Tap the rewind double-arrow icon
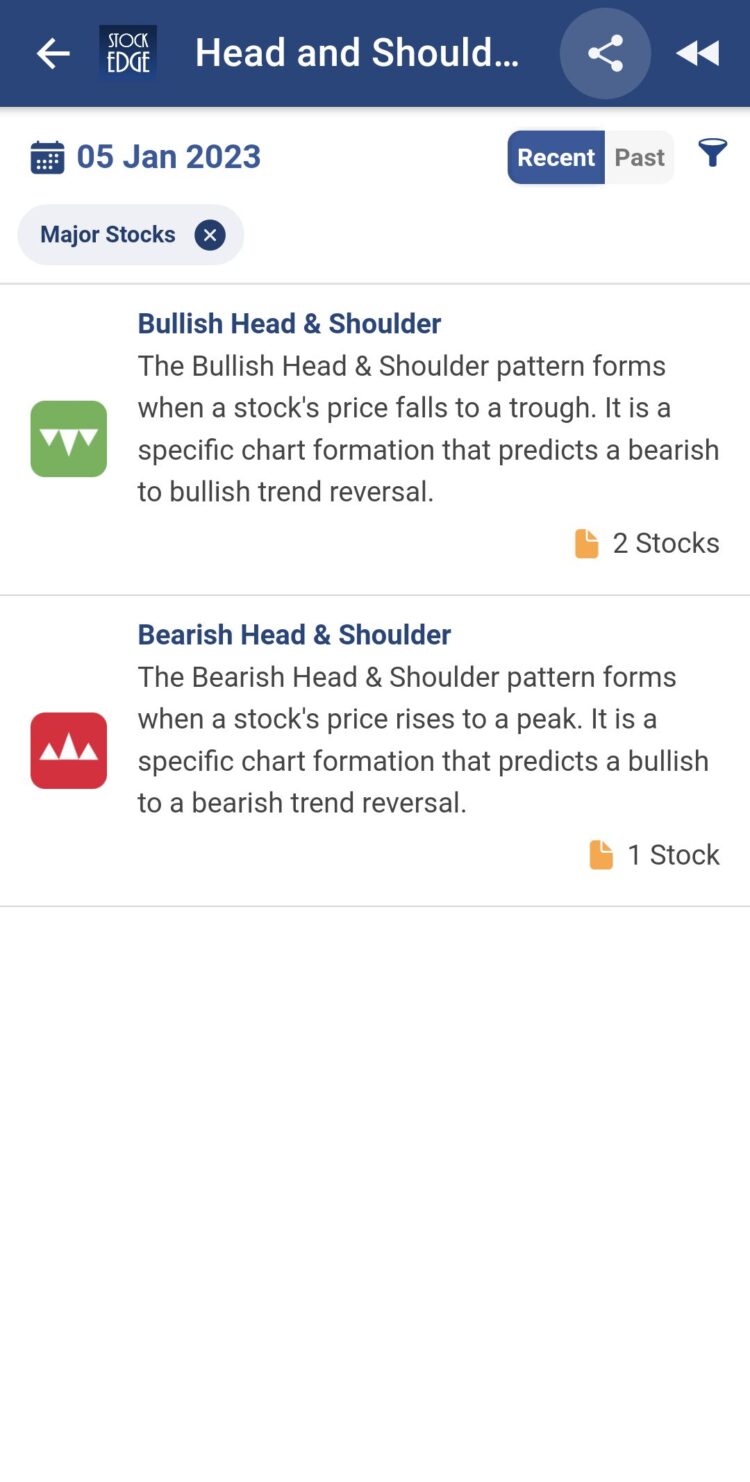The height and width of the screenshot is (1482, 750). (698, 54)
